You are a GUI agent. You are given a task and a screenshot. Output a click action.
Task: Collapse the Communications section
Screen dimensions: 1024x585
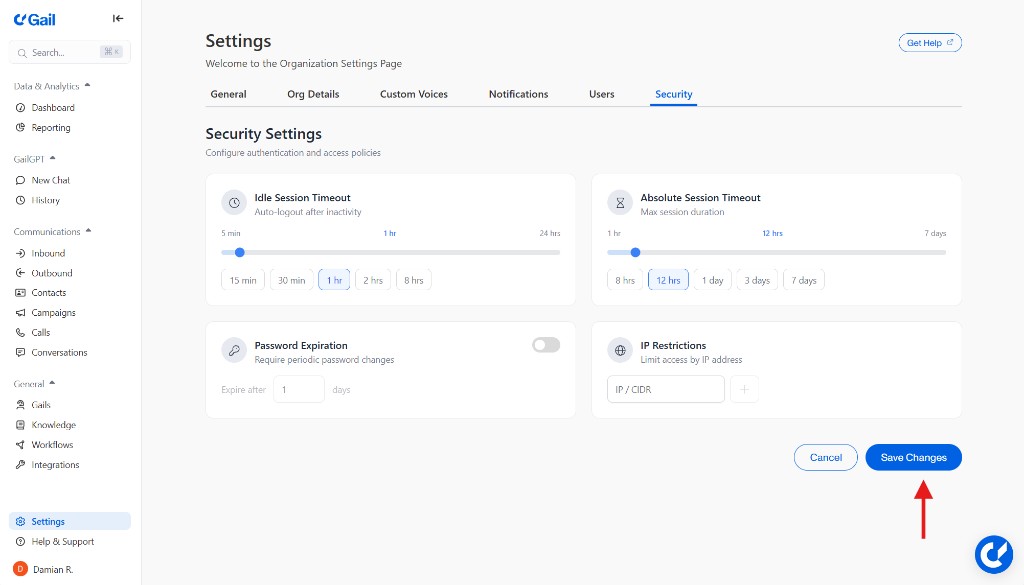coord(88,232)
